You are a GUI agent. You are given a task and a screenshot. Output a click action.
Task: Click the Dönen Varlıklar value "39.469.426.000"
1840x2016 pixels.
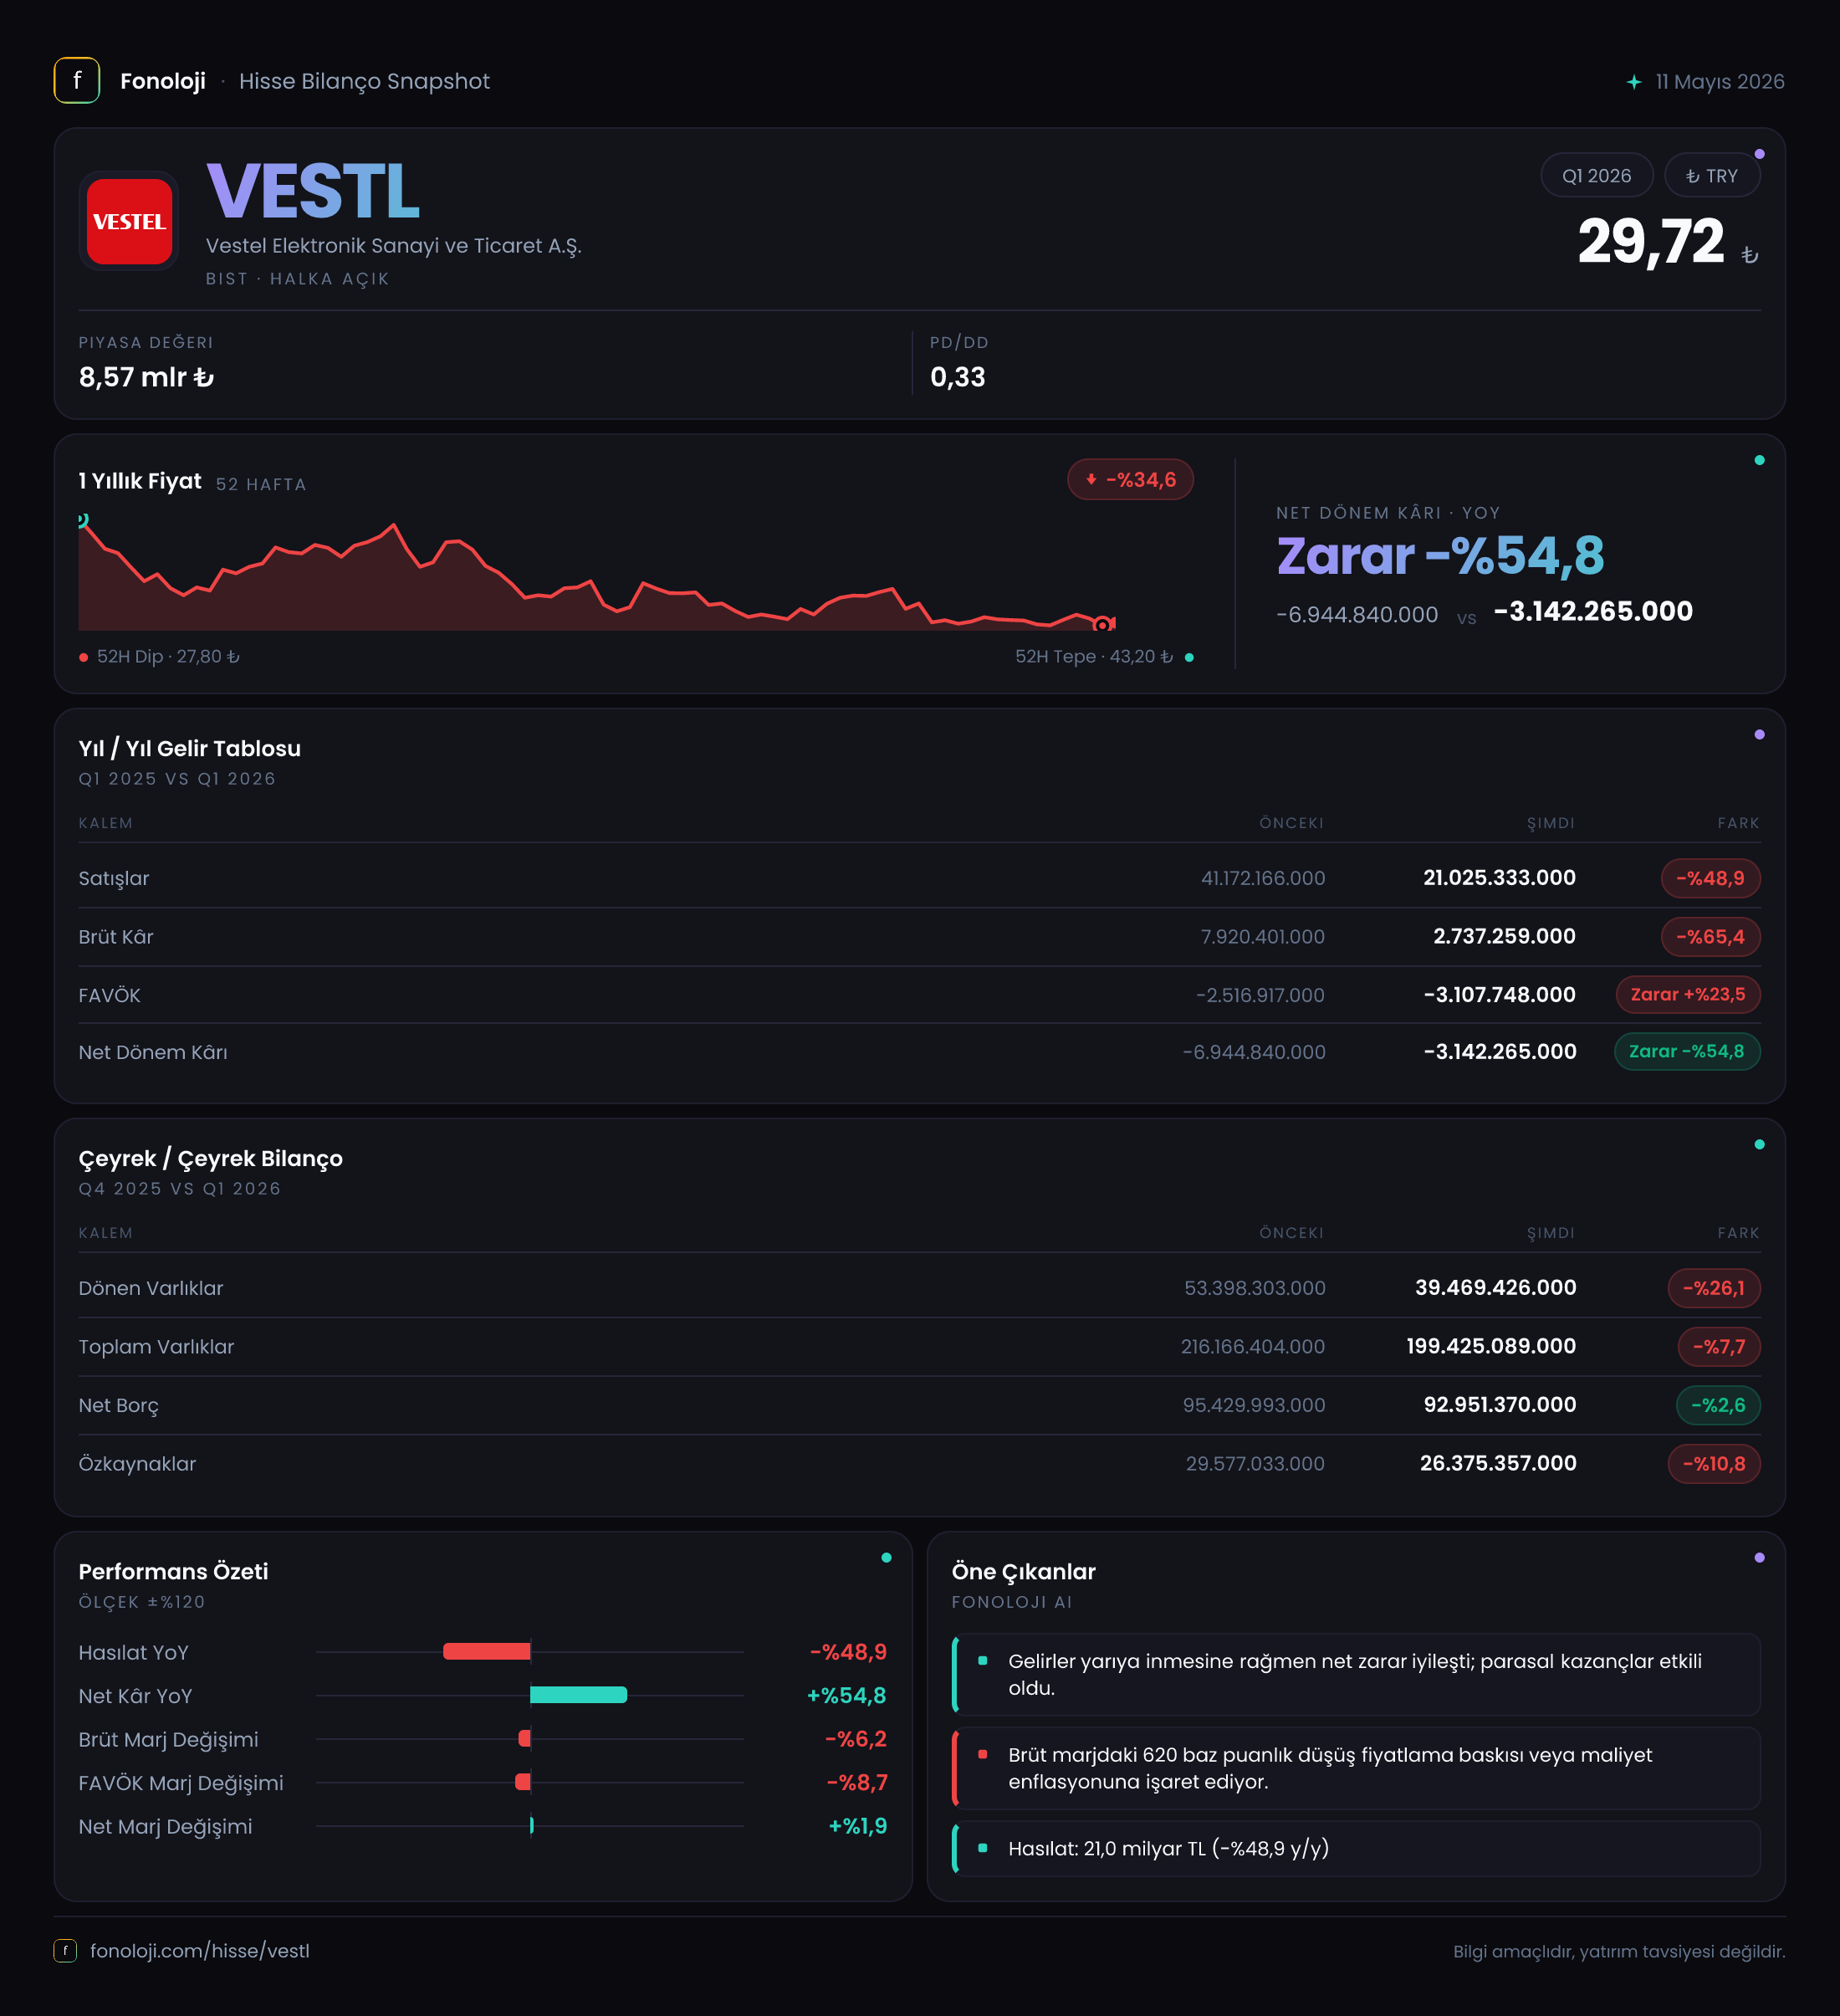(1495, 1287)
